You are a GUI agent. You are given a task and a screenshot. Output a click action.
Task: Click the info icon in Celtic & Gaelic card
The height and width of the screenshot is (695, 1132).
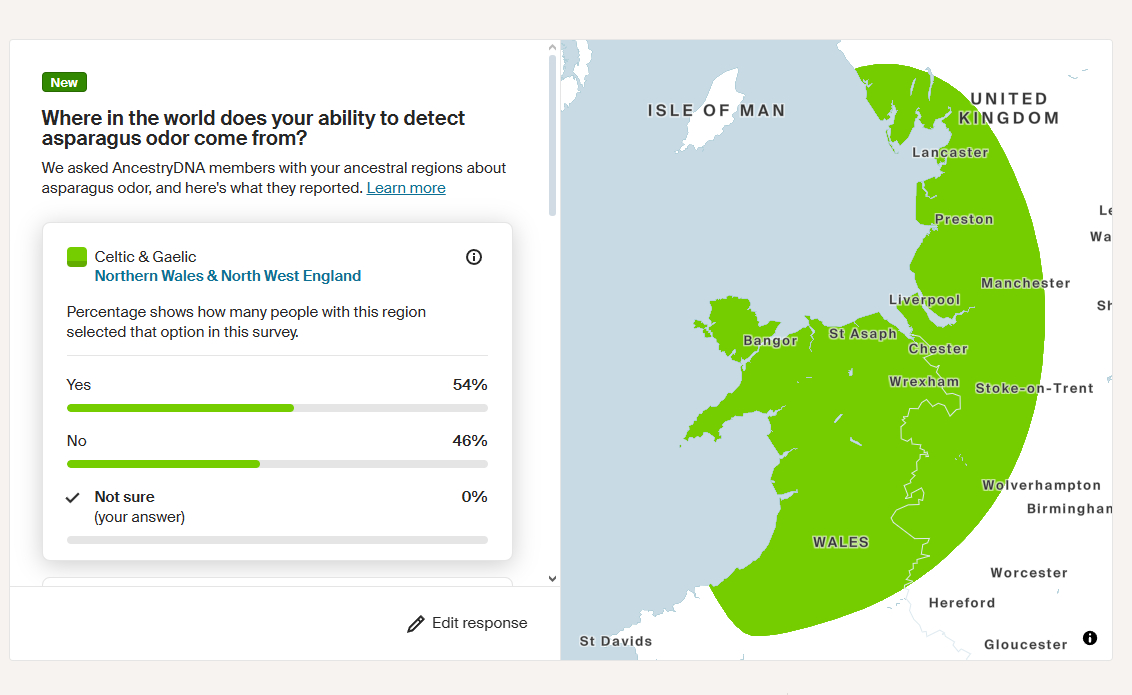point(474,257)
